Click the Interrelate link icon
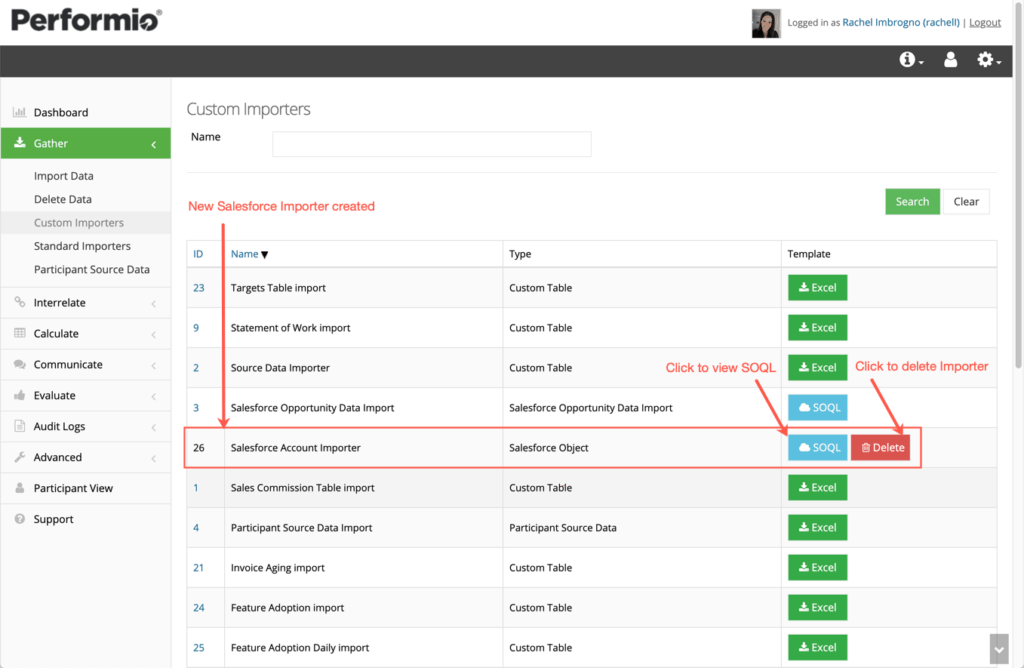 (x=20, y=302)
